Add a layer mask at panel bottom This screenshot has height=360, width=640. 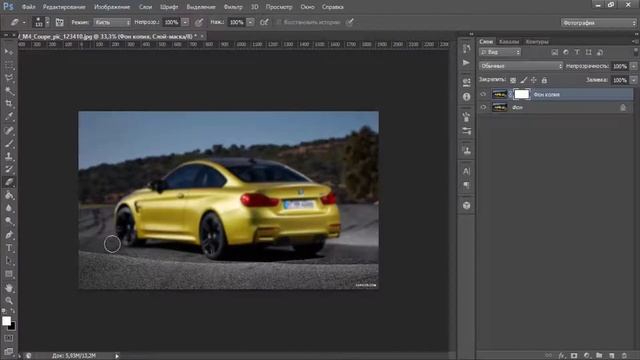pos(574,356)
